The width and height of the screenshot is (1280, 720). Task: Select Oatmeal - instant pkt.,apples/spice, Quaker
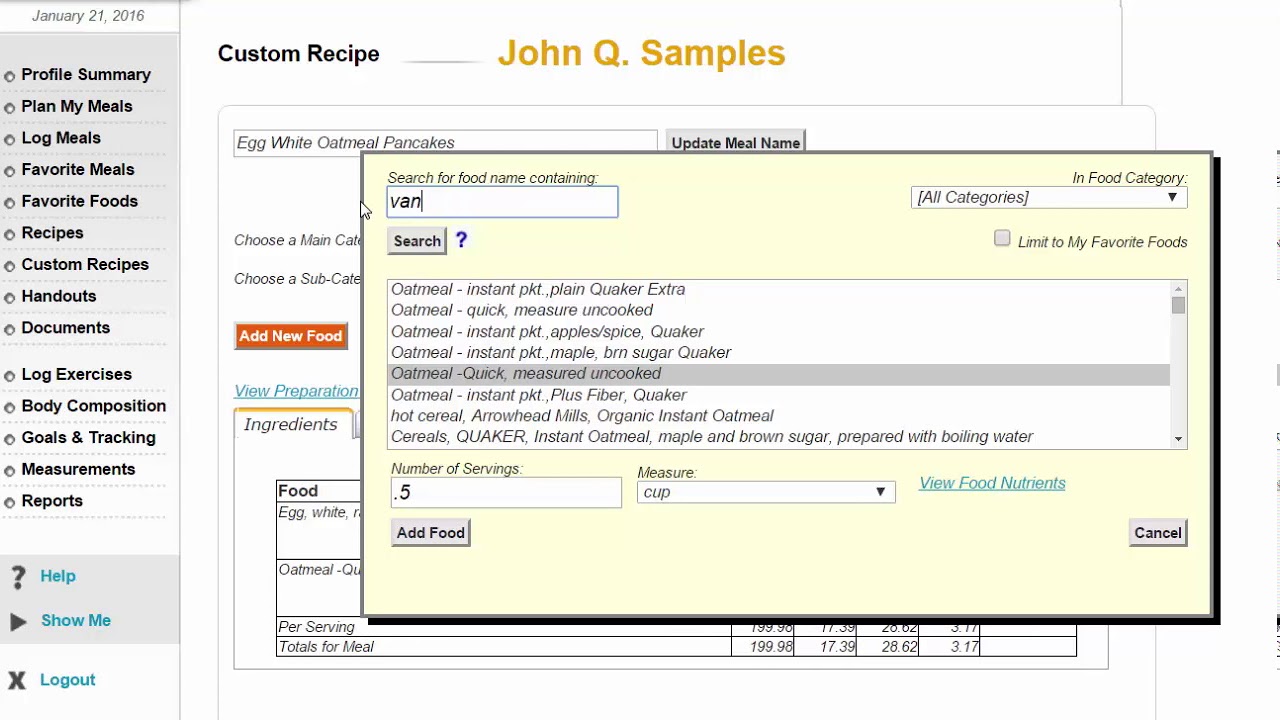[x=778, y=331]
